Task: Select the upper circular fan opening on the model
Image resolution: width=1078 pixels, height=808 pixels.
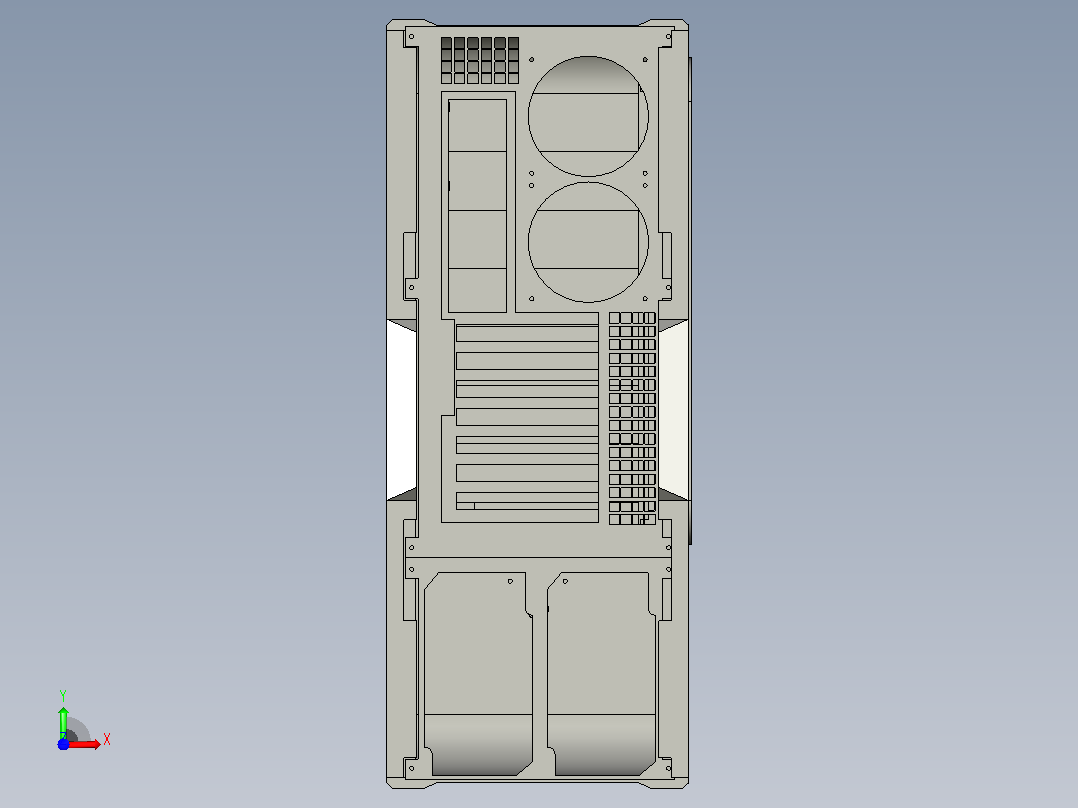Action: point(588,116)
